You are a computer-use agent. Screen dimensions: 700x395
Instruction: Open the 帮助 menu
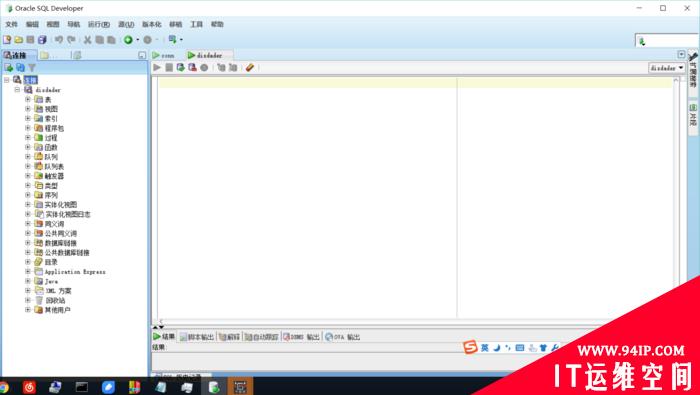coord(217,24)
